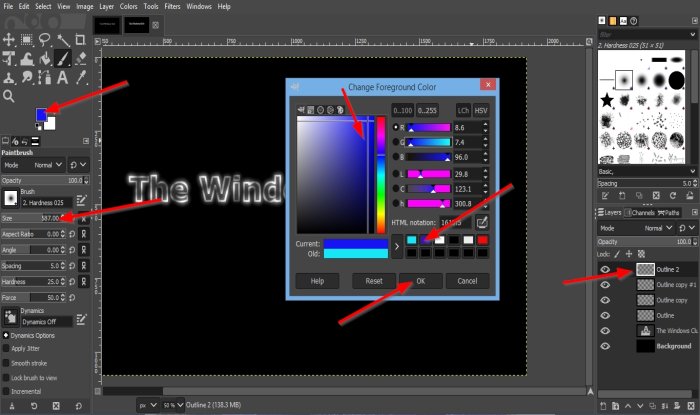700x415 pixels.
Task: Select the Paintbrush tool
Action: pos(62,58)
